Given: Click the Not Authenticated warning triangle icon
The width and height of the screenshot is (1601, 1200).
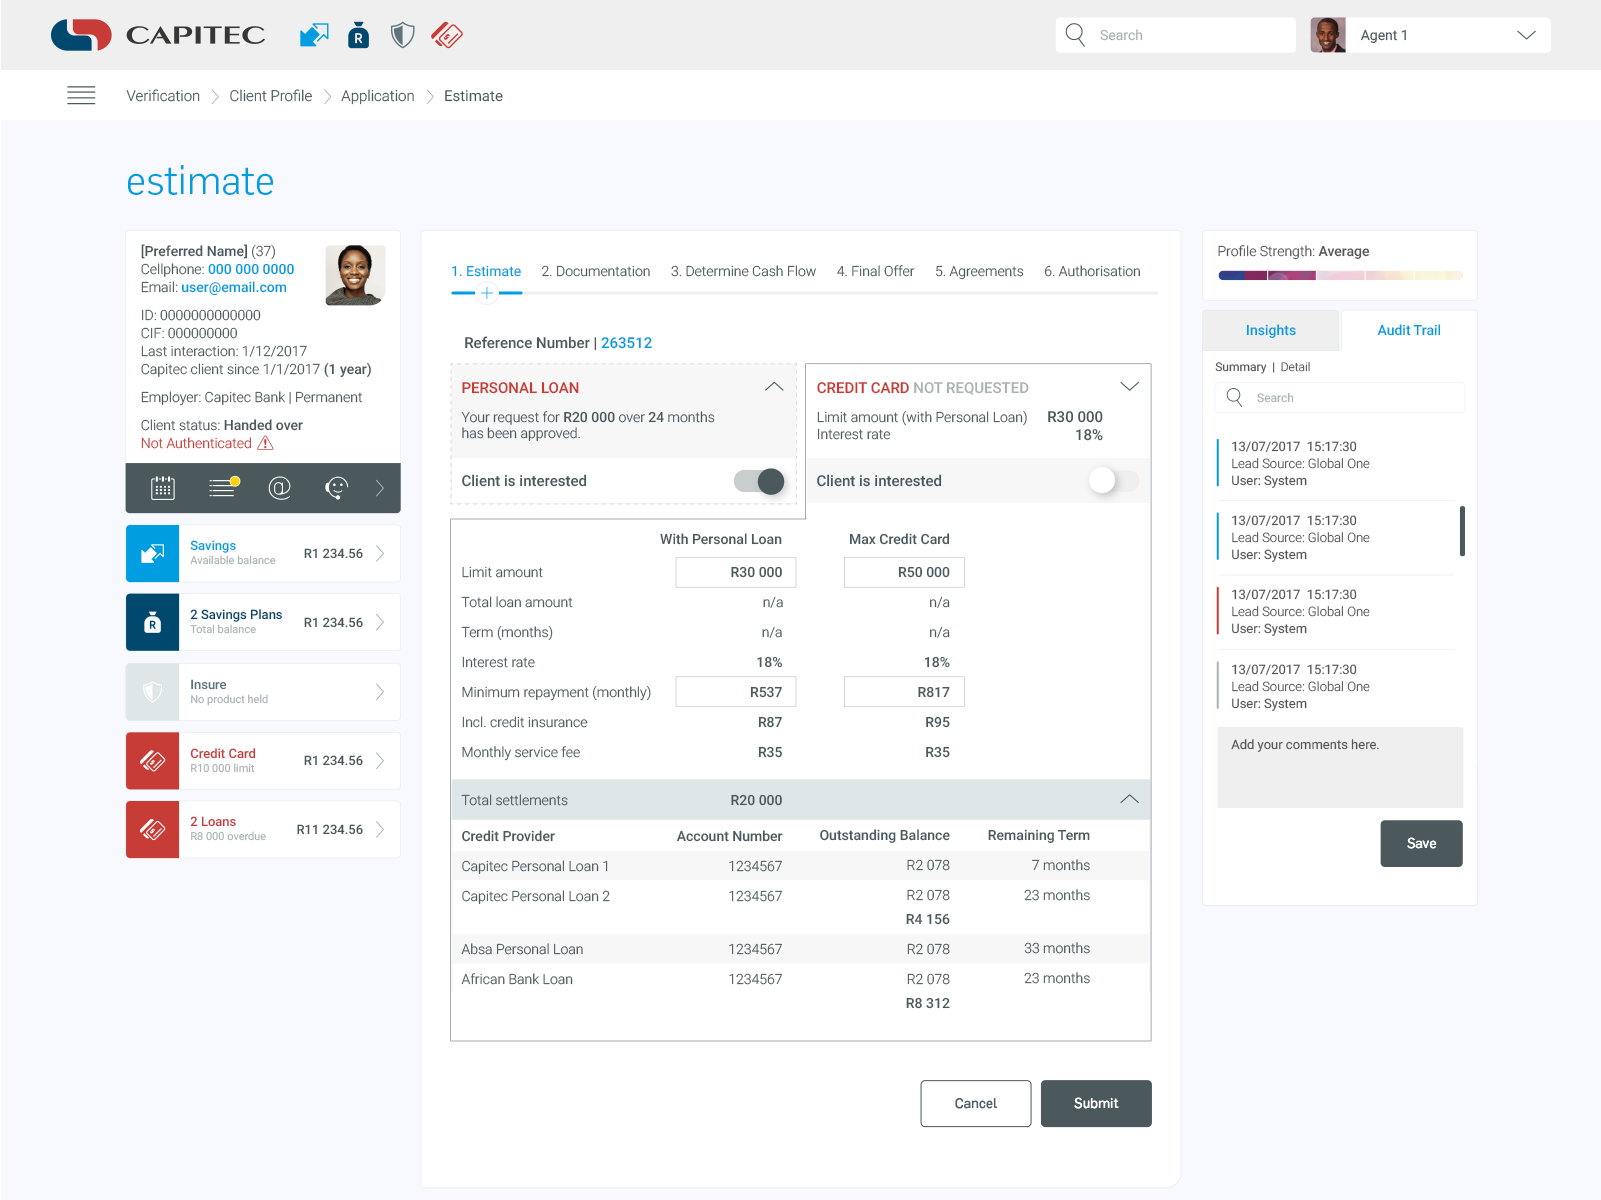Looking at the screenshot, I should (x=265, y=443).
